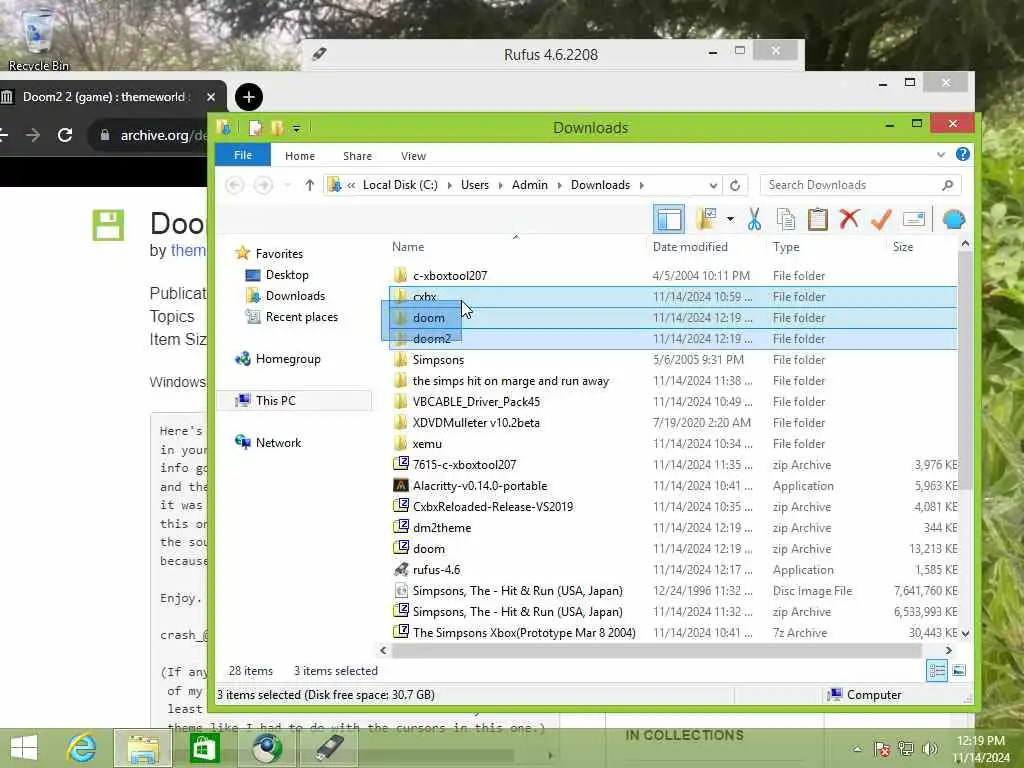Image resolution: width=1024 pixels, height=768 pixels.
Task: Click the vertical scrollbar of file list
Action: 965,371
